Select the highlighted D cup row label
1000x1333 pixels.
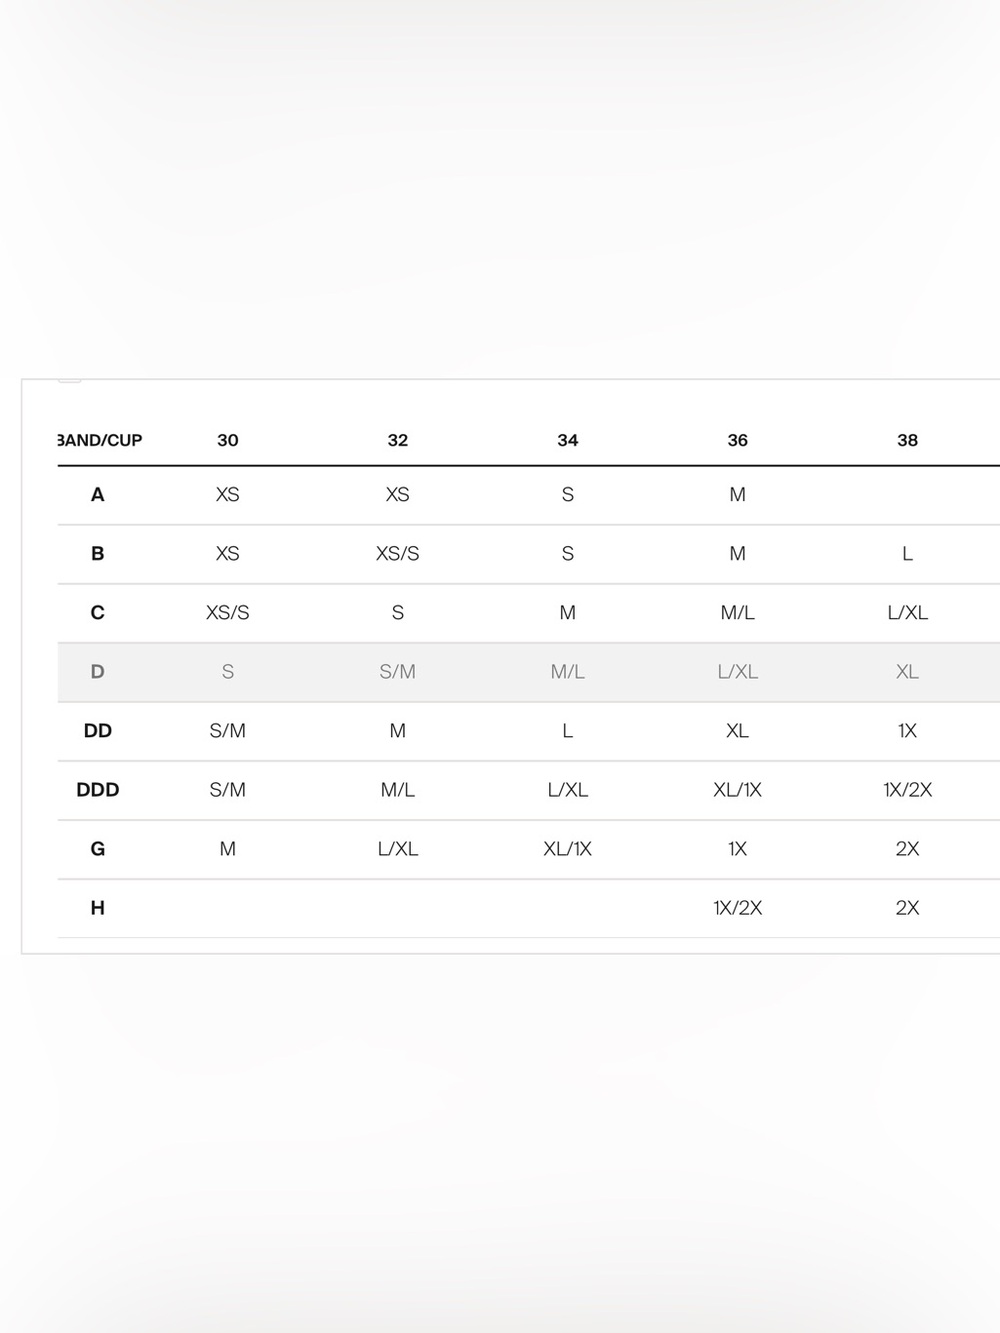98,671
